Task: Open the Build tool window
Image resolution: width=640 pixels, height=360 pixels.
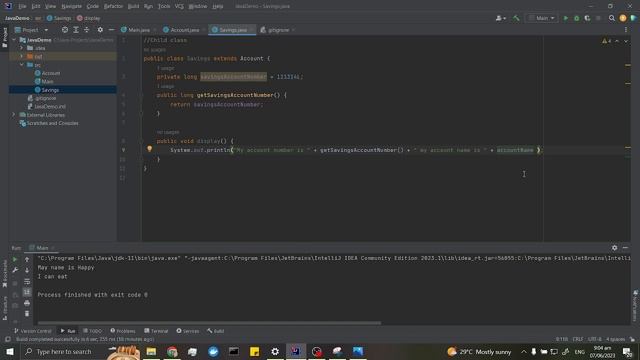Action: tap(216, 331)
